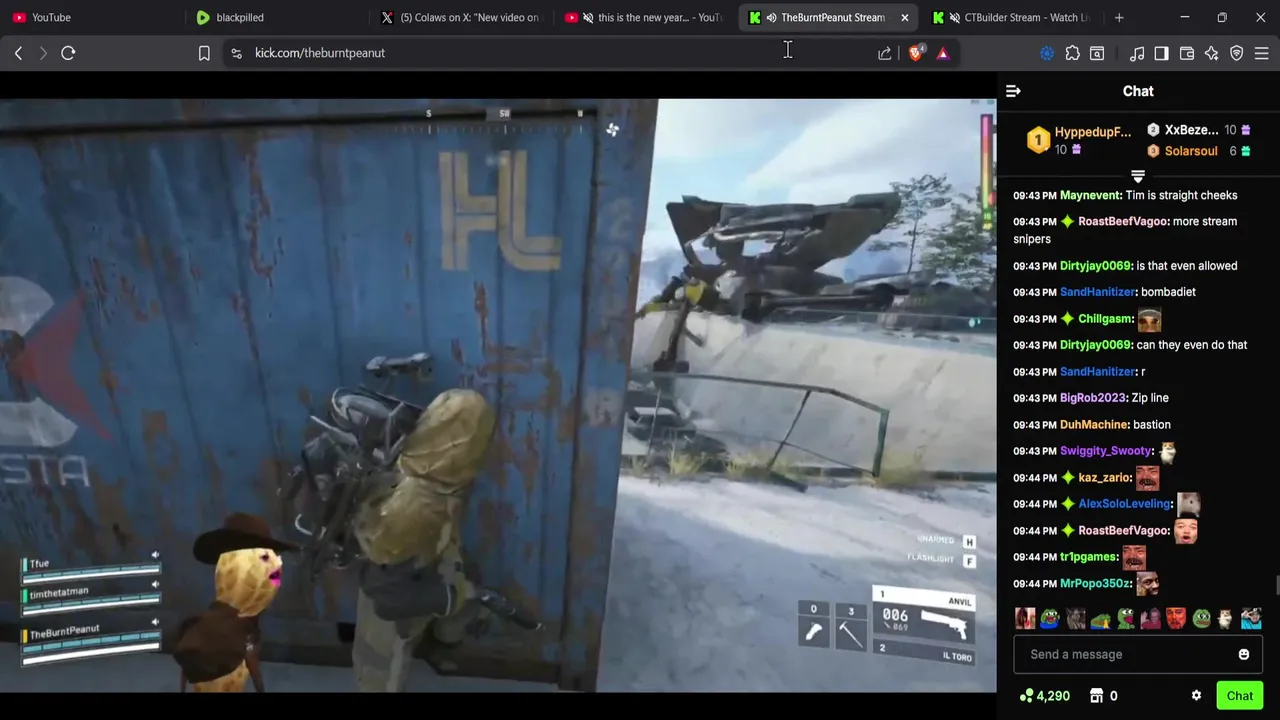Open tr1pgames username in chat

(1088, 557)
